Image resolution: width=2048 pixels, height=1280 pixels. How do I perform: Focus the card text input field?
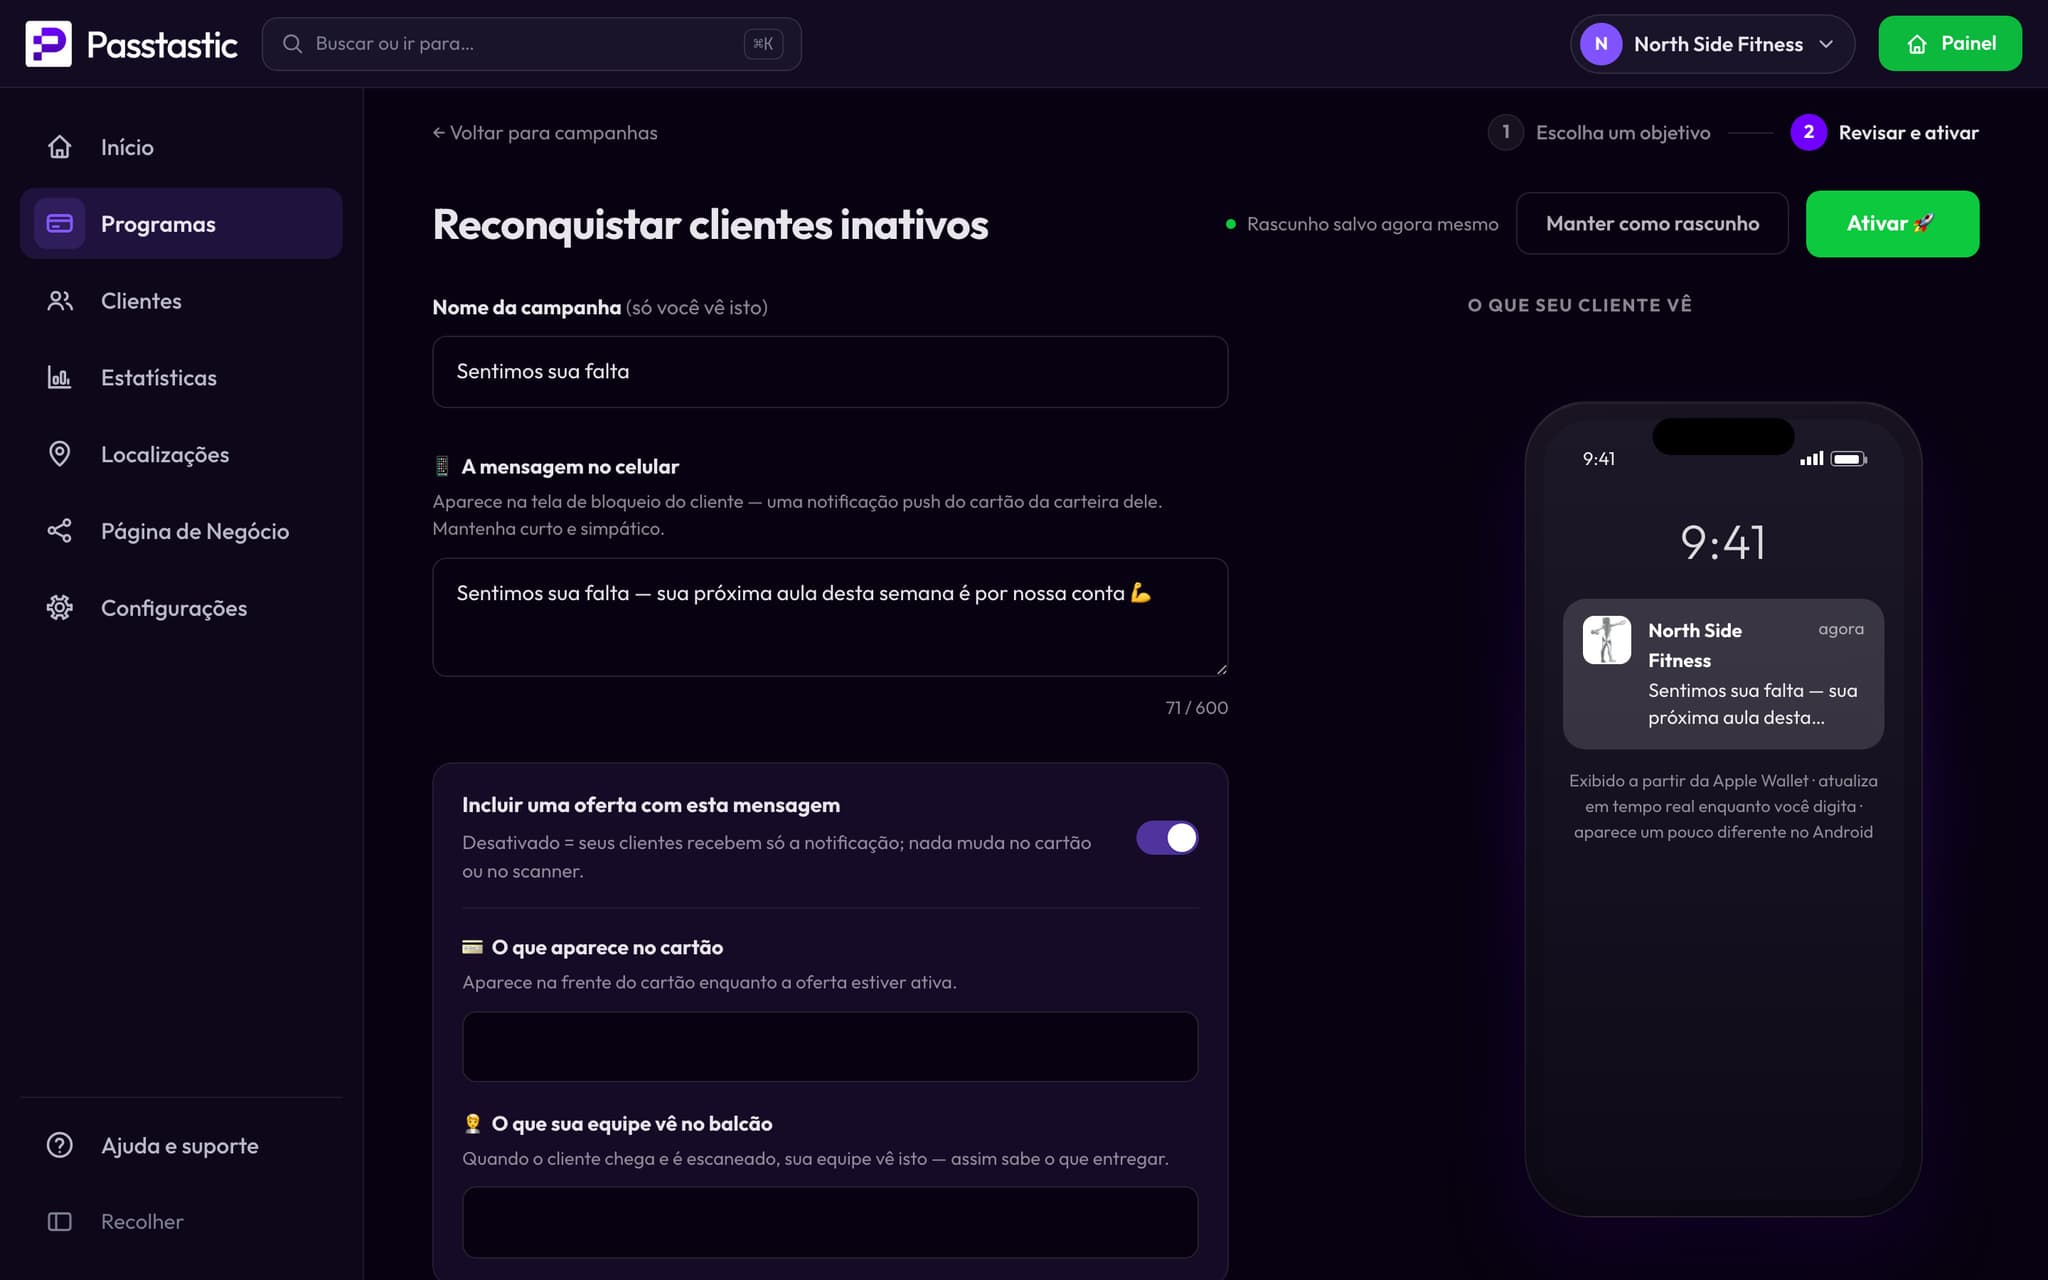pos(830,1046)
